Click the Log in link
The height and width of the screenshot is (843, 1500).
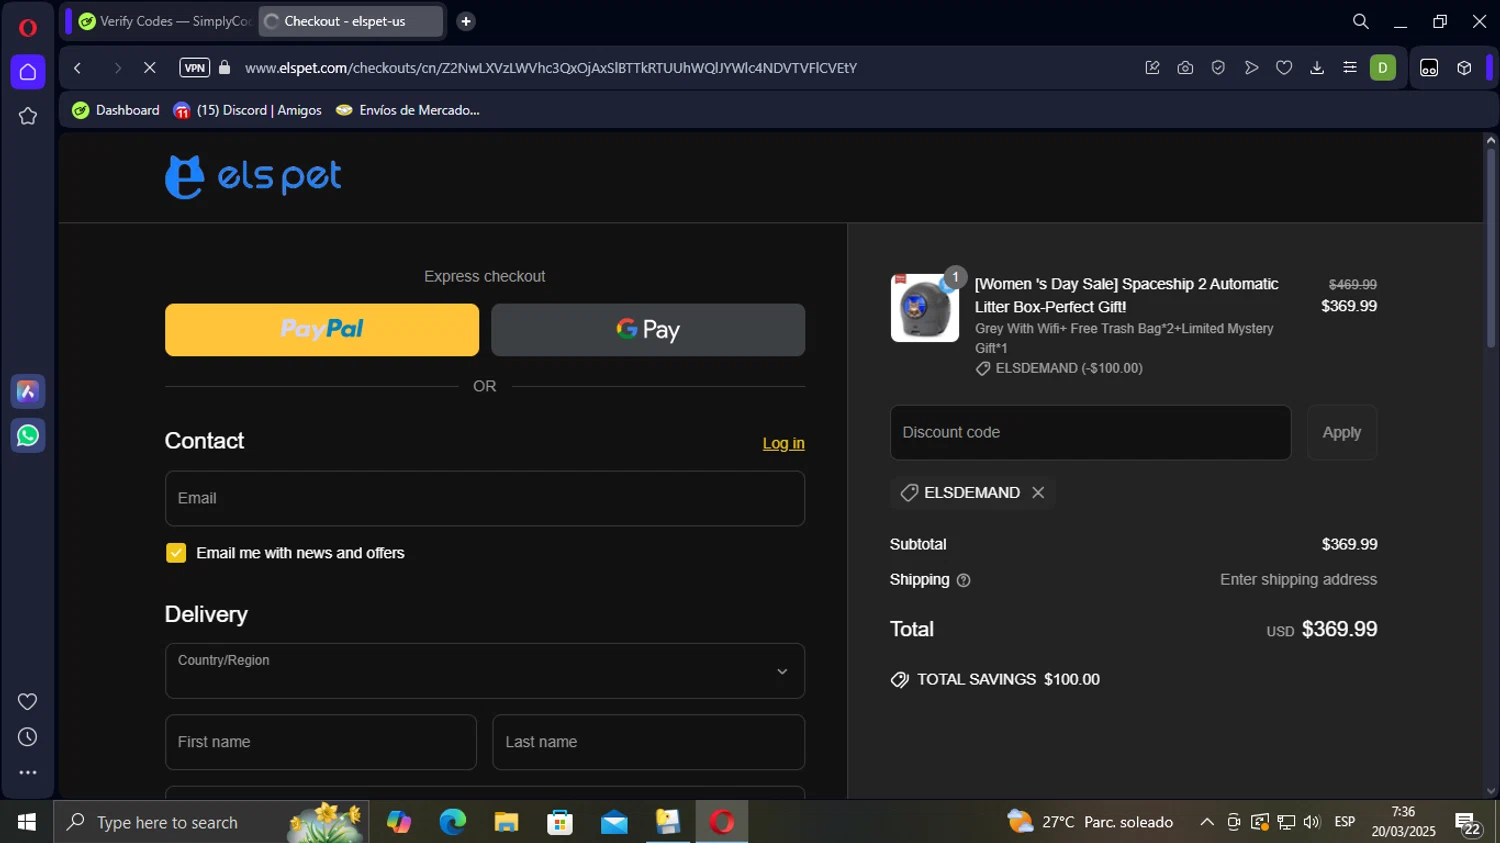[x=783, y=443]
